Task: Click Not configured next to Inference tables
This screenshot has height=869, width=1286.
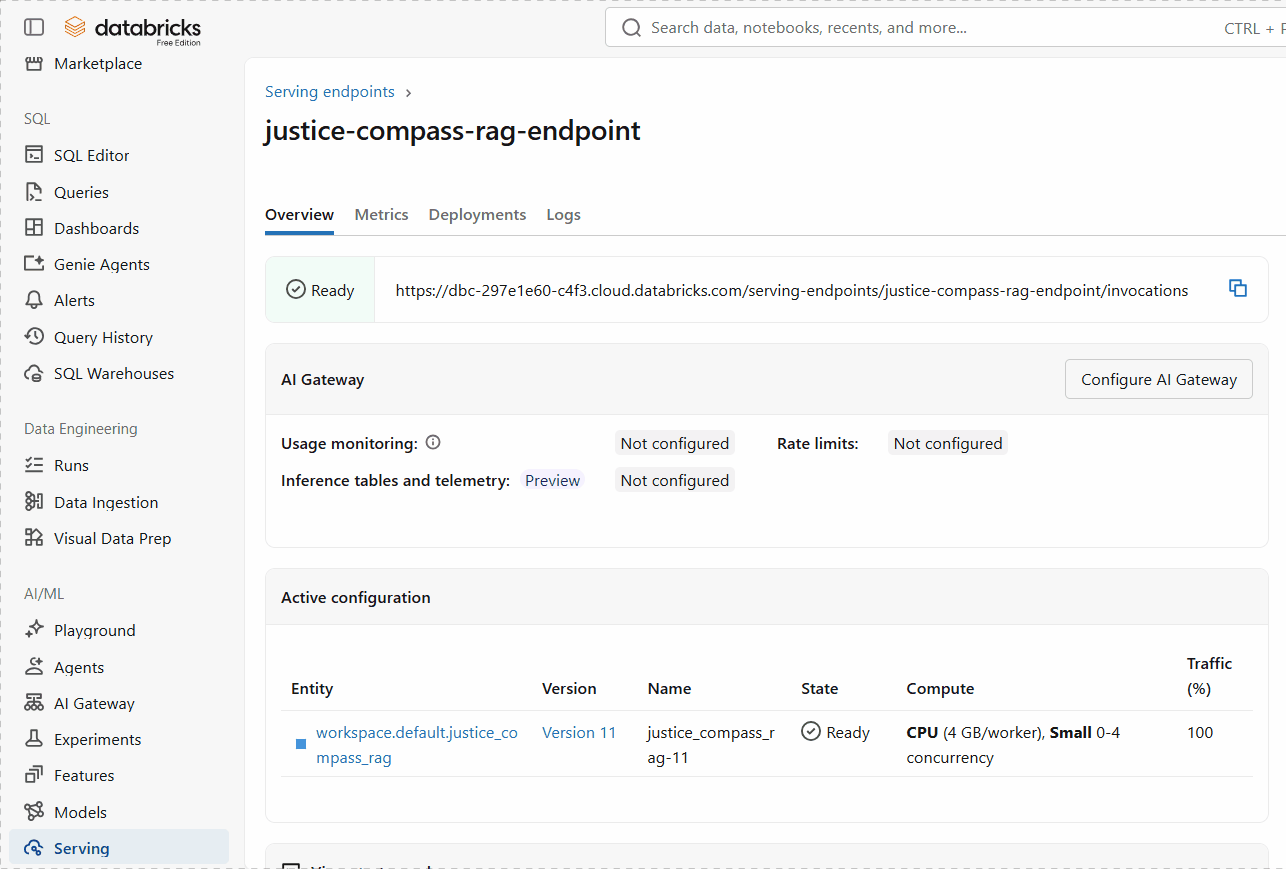Action: click(674, 481)
